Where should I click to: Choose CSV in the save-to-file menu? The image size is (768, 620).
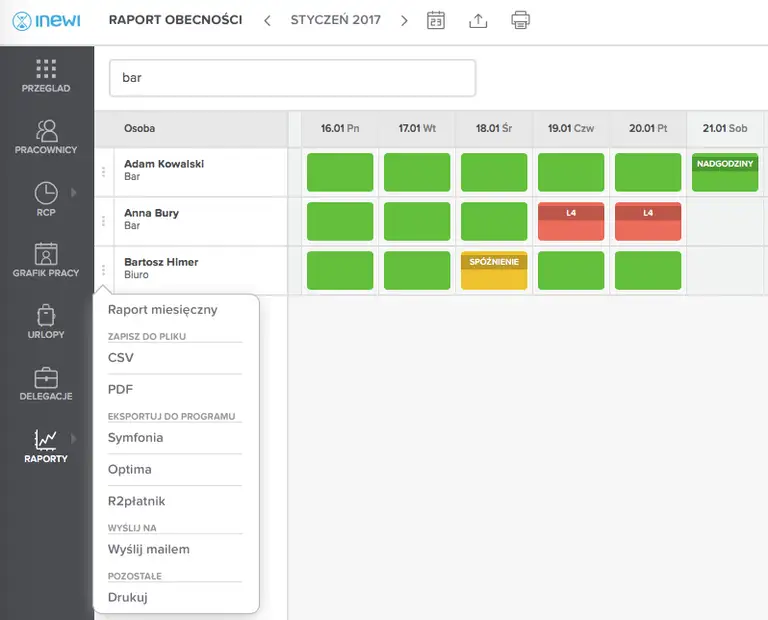click(x=121, y=358)
